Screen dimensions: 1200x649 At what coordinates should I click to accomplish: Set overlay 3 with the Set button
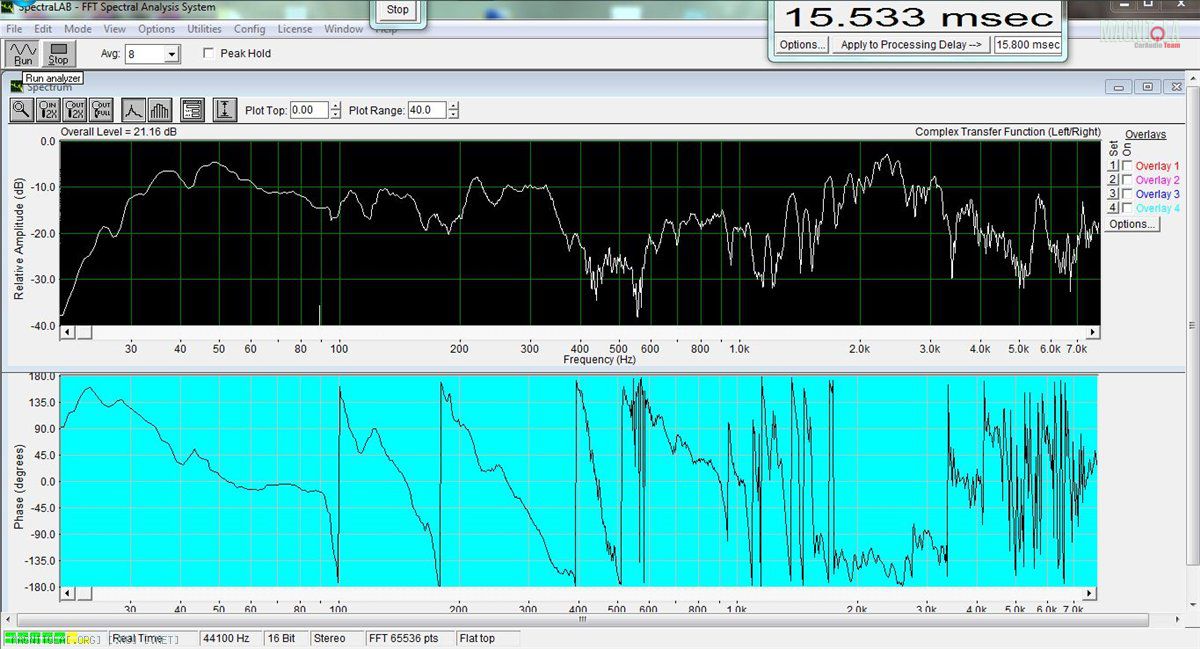pos(1114,194)
